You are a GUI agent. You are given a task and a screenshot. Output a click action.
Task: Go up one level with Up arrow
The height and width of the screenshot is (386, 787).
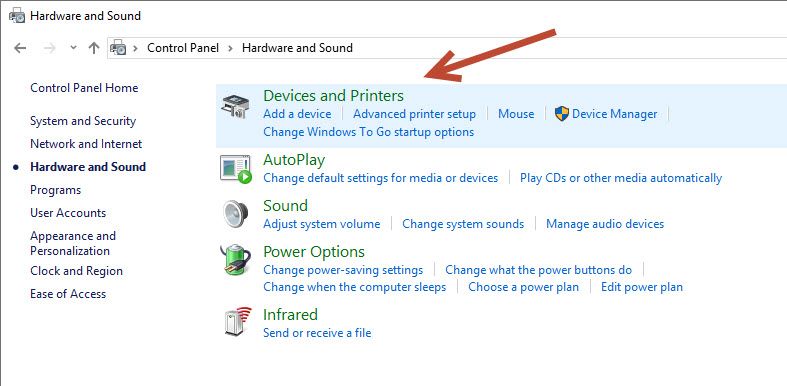coord(94,48)
